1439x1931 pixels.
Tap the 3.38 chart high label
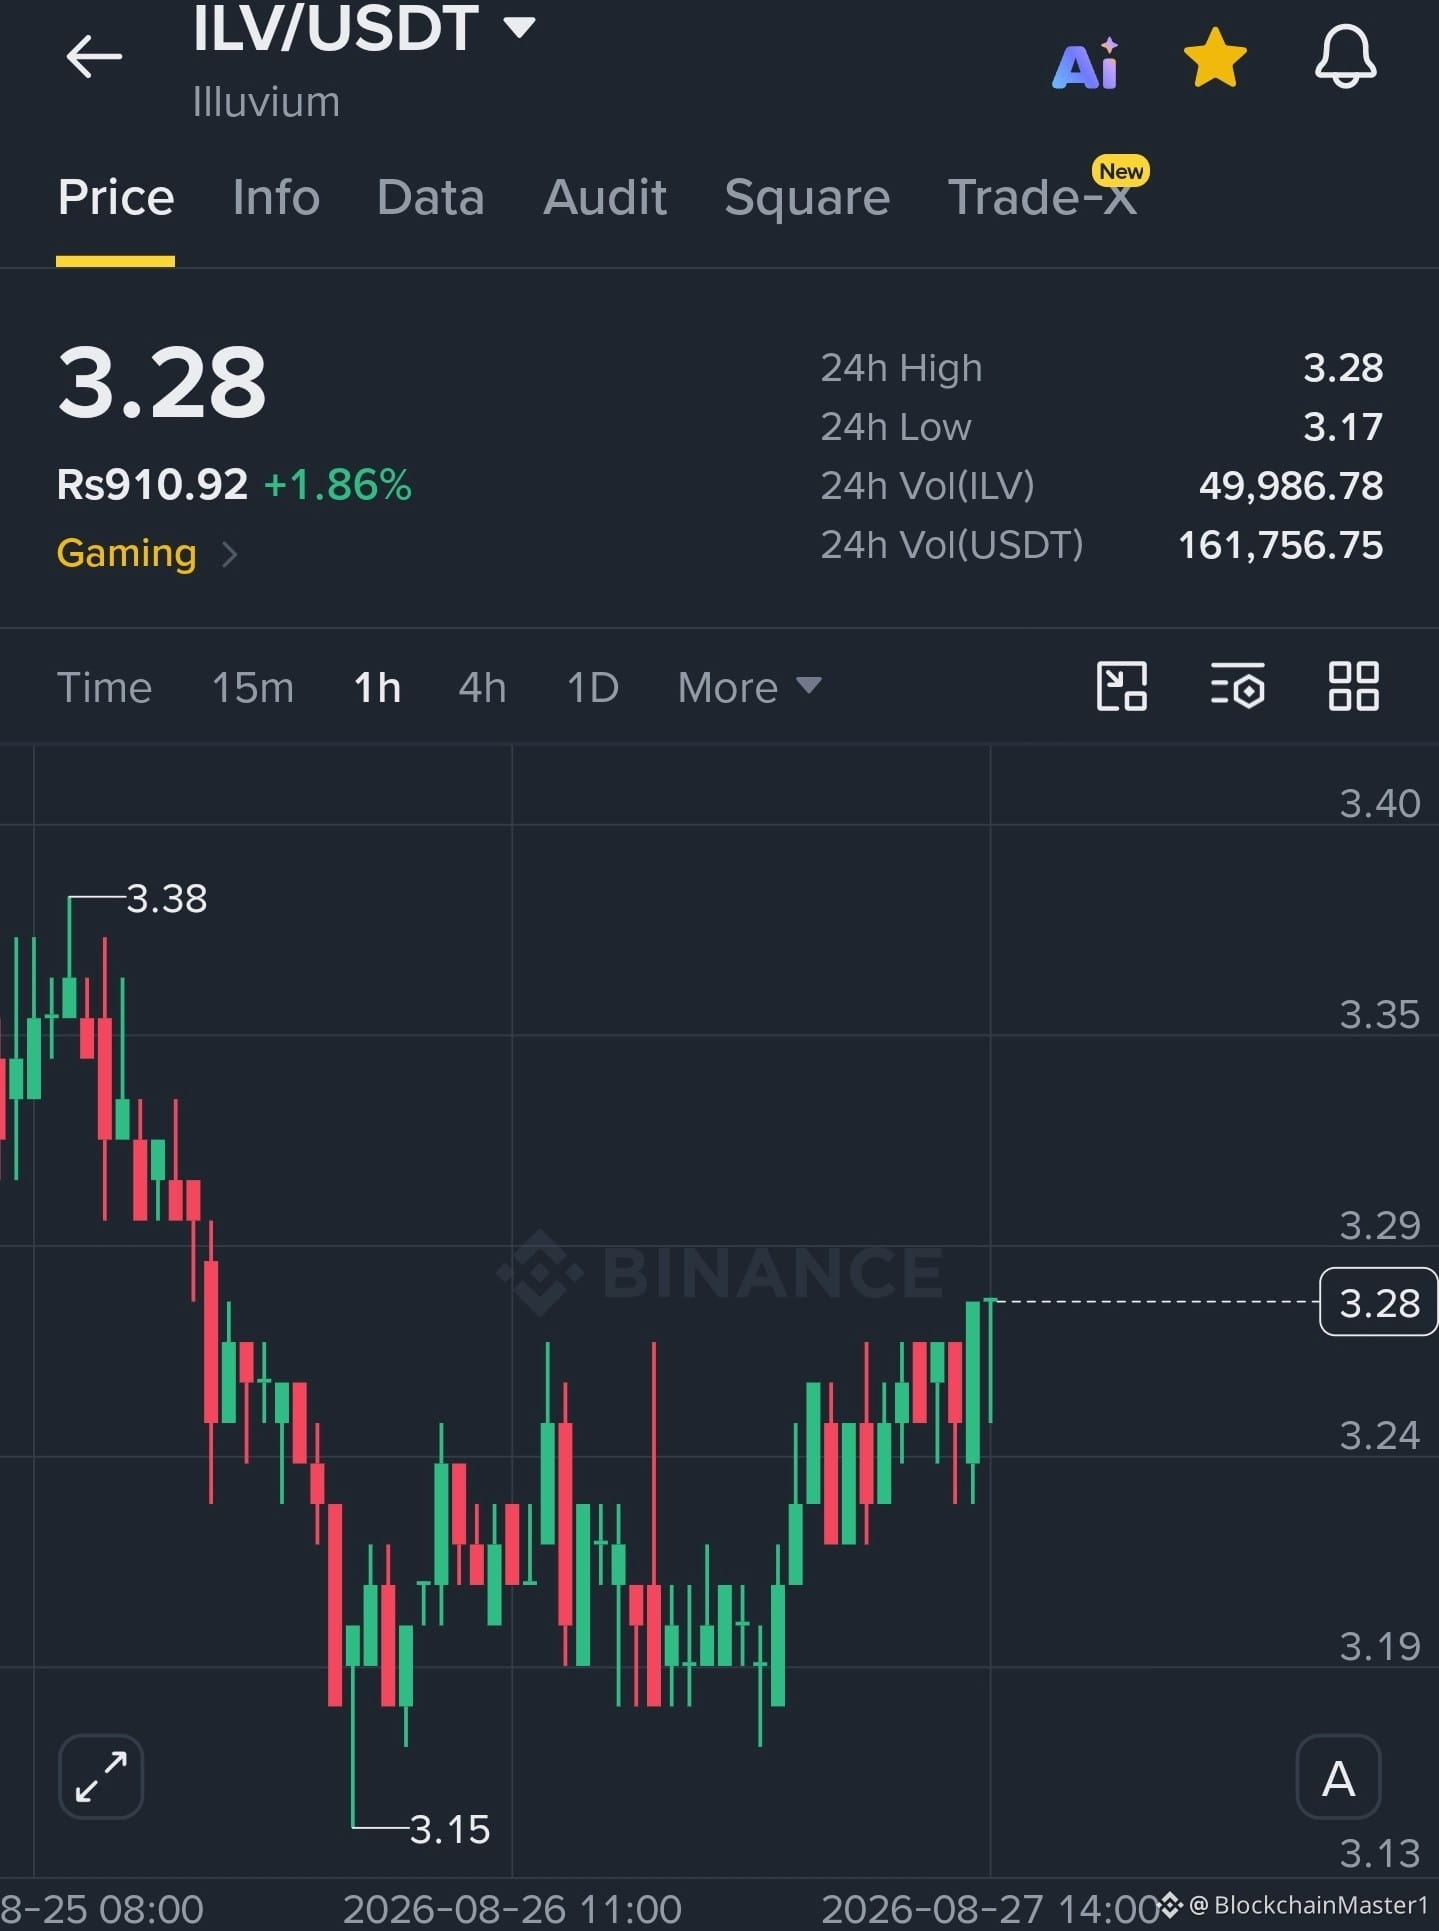tap(167, 898)
